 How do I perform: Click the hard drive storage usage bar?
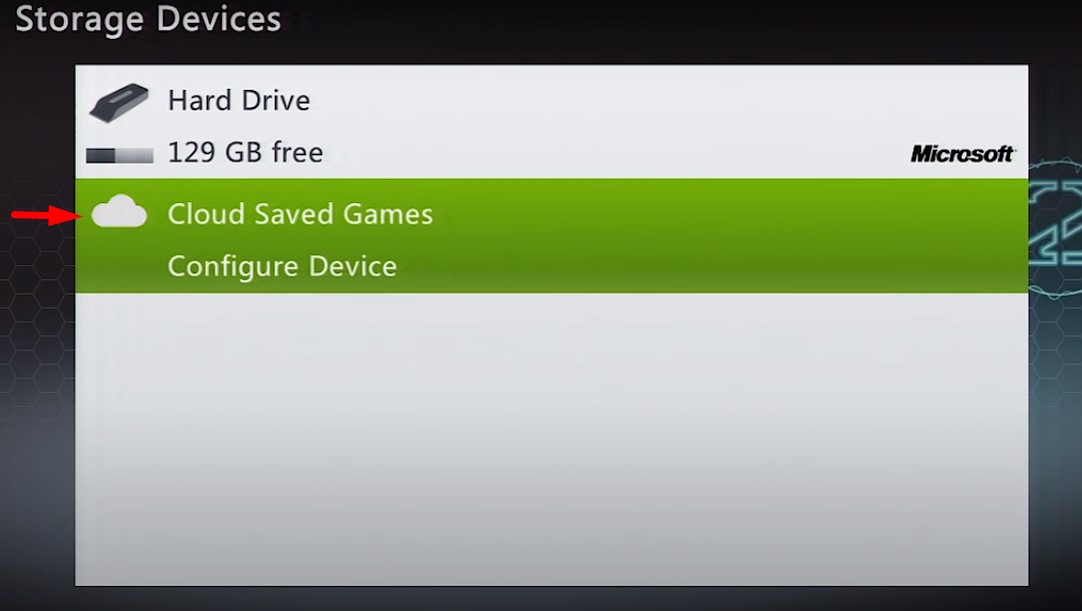pyautogui.click(x=119, y=155)
